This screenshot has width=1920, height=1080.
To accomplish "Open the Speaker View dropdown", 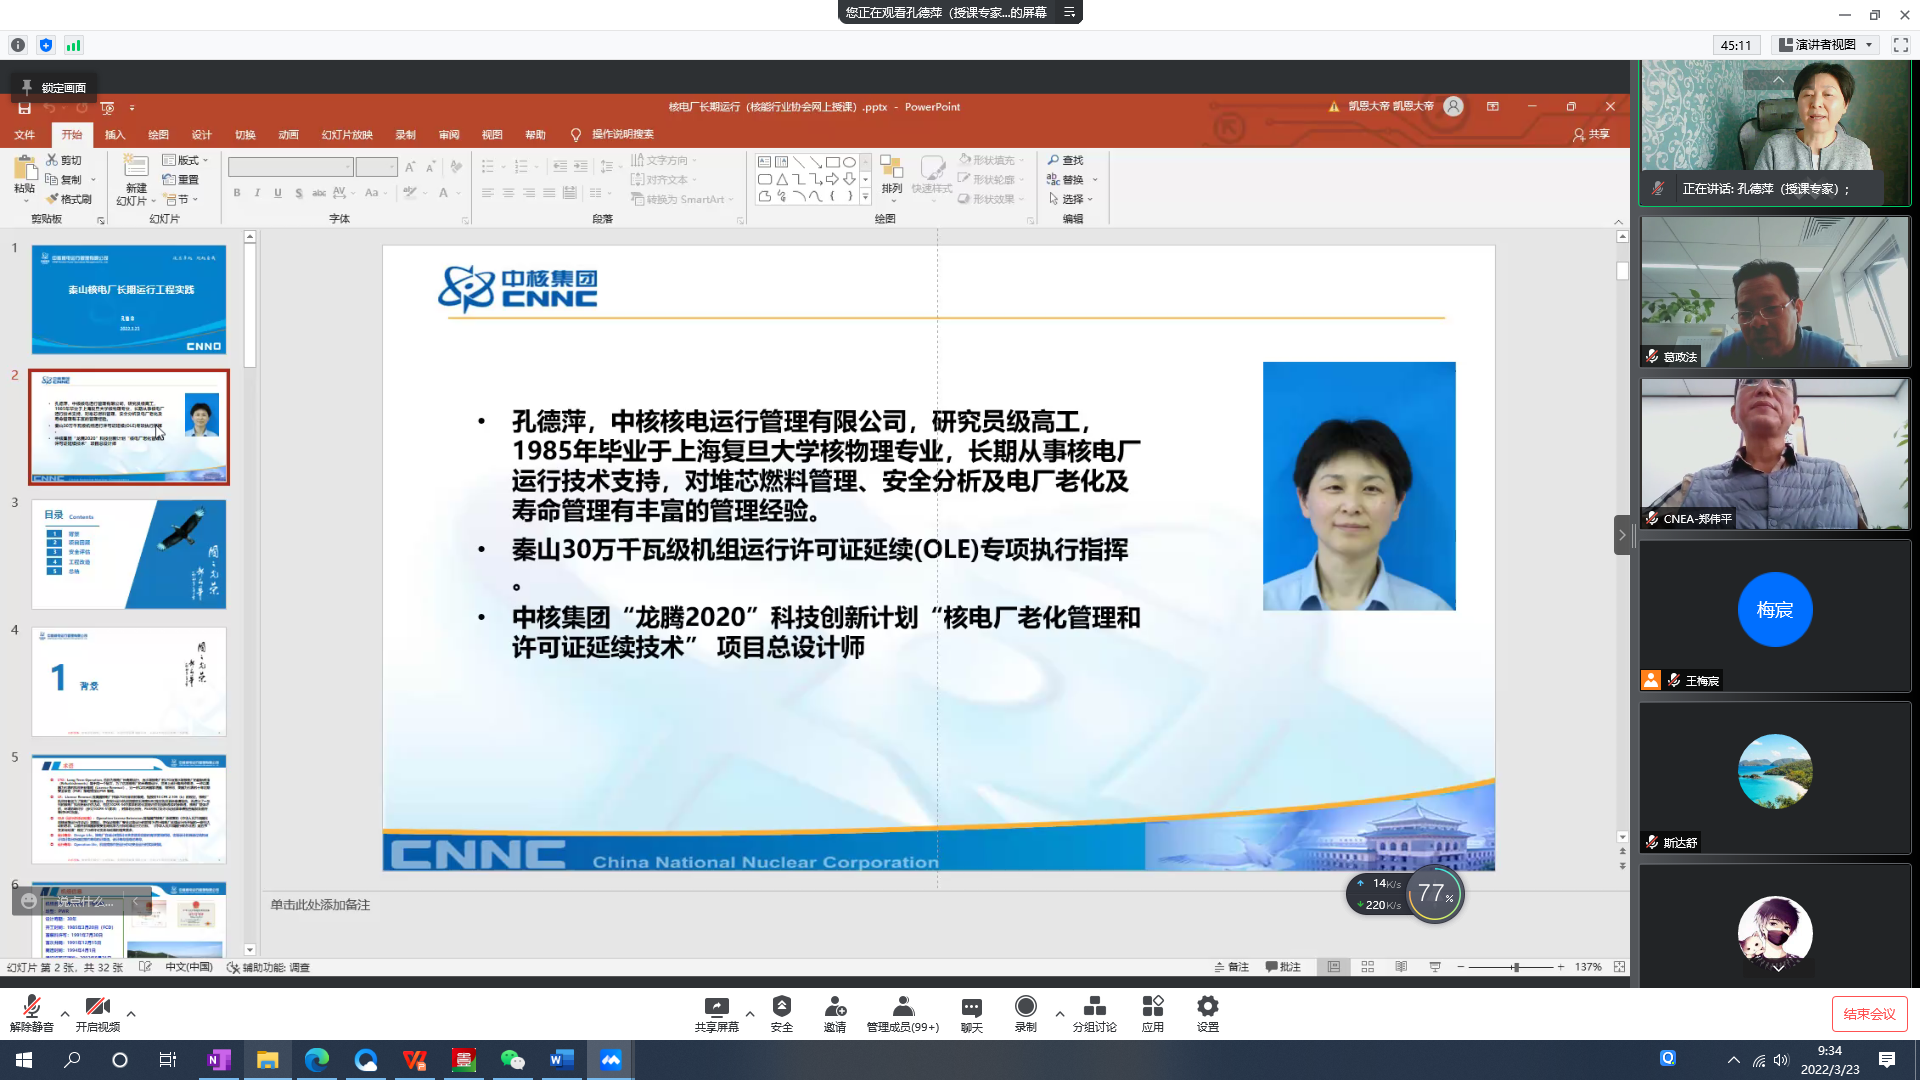I will point(1826,45).
